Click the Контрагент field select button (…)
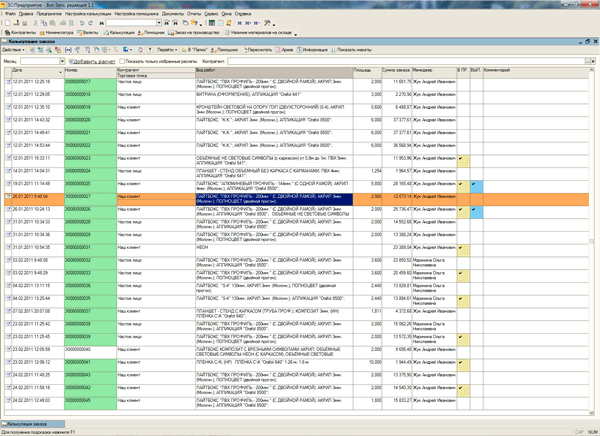The image size is (600, 436). [588, 61]
